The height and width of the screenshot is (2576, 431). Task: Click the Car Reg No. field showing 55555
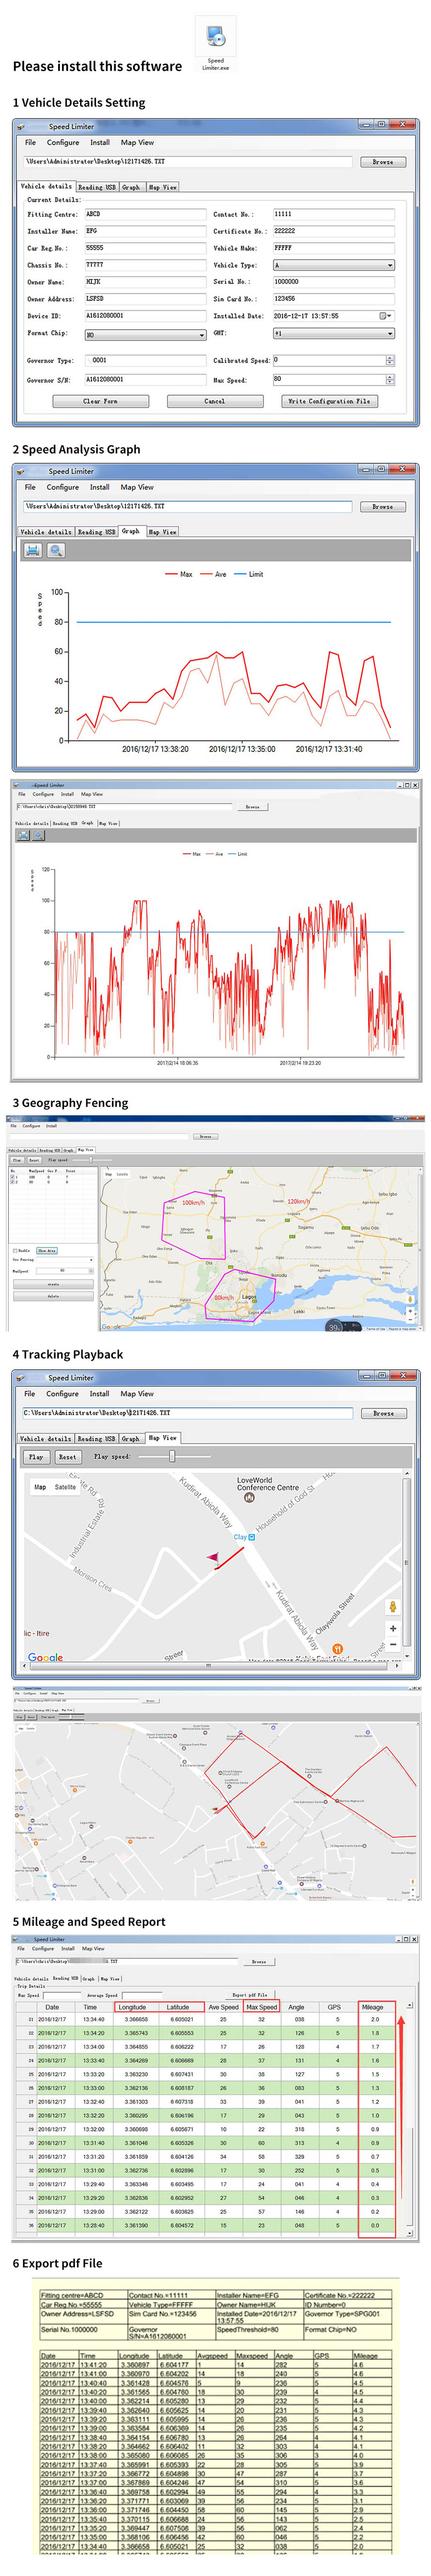145,248
